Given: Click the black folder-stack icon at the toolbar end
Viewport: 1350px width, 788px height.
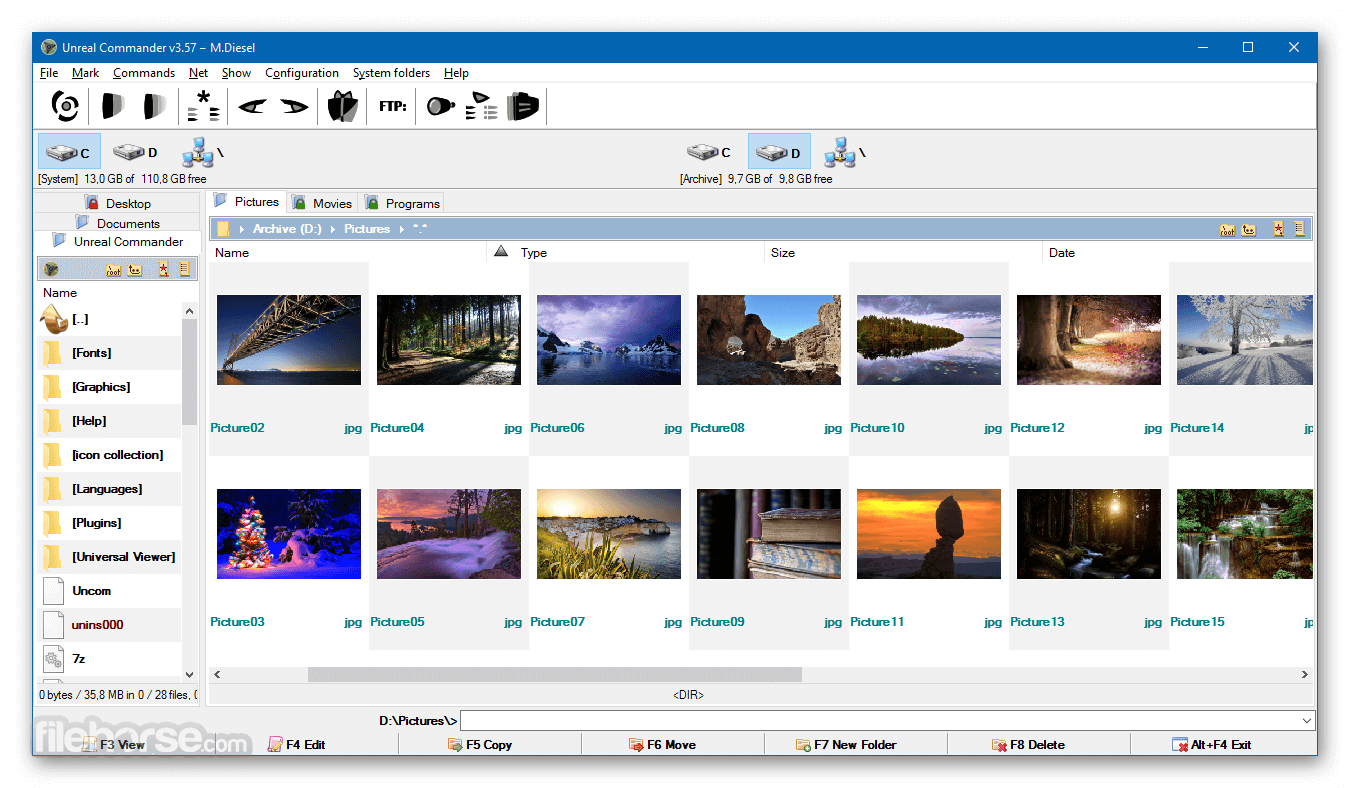Looking at the screenshot, I should pyautogui.click(x=523, y=106).
